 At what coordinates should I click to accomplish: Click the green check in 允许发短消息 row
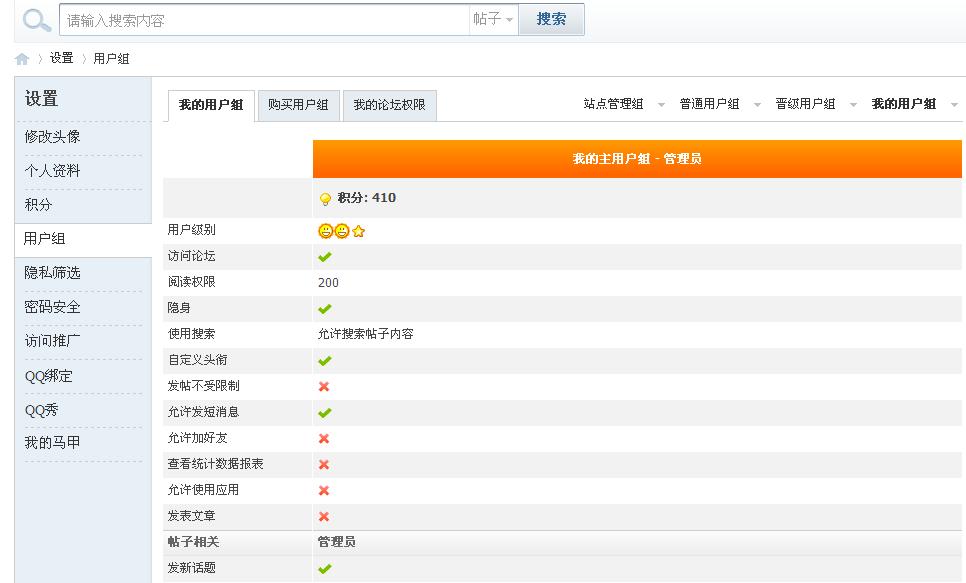[x=325, y=412]
